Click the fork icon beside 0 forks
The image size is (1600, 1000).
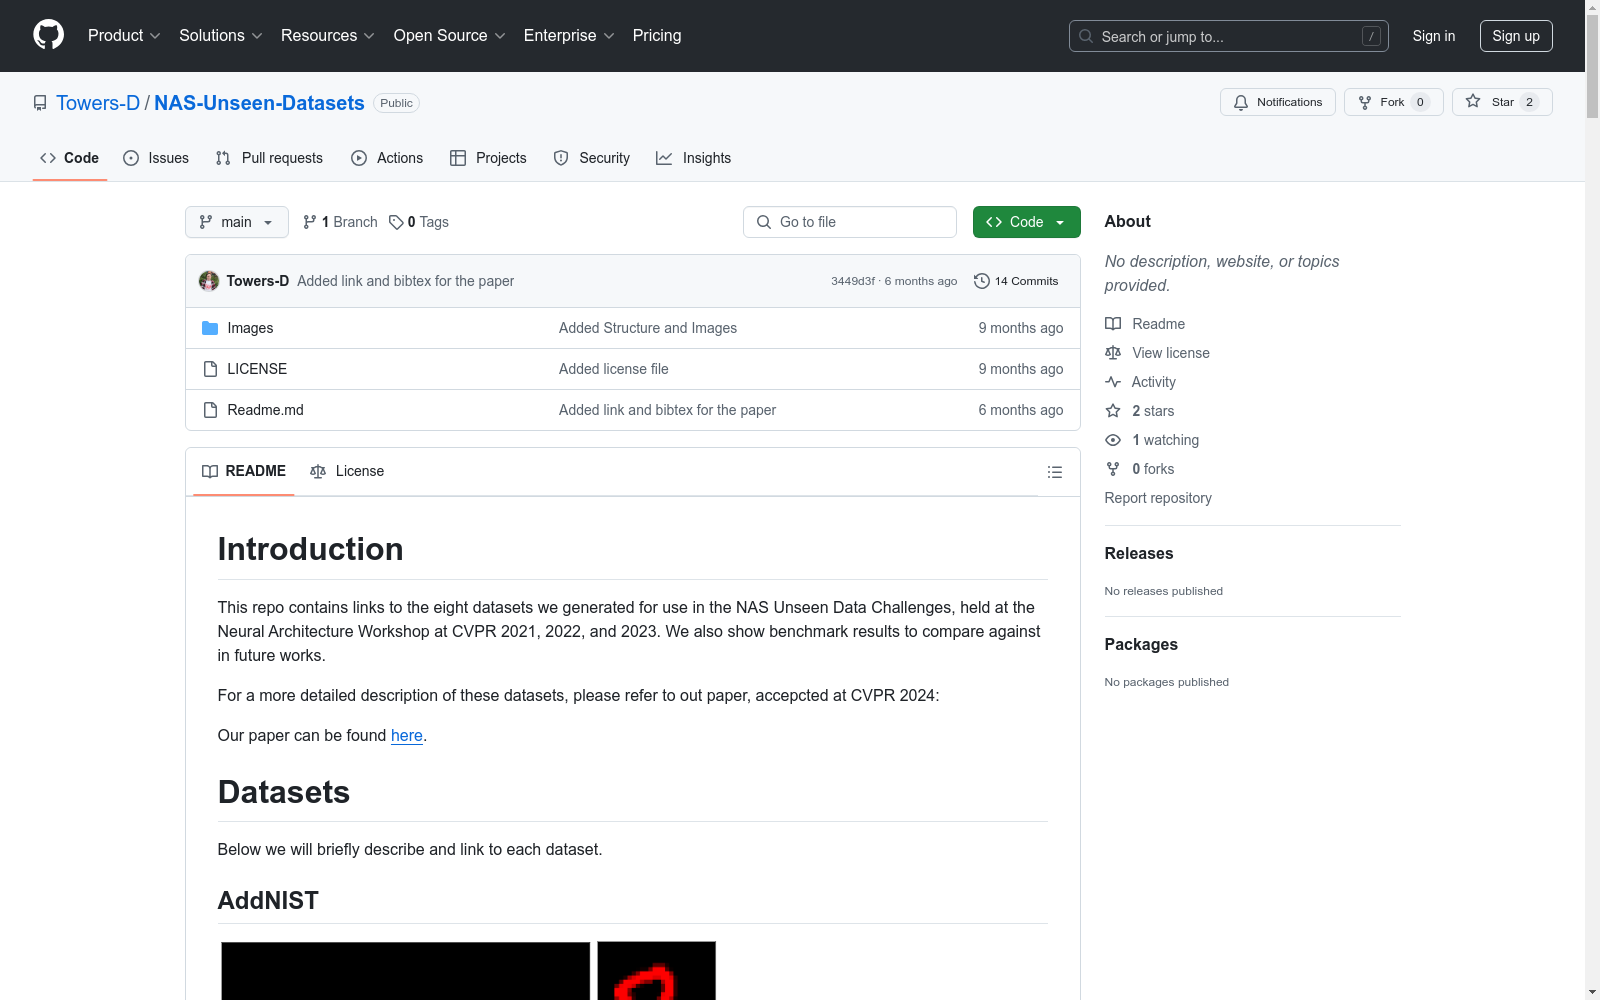[x=1113, y=469]
